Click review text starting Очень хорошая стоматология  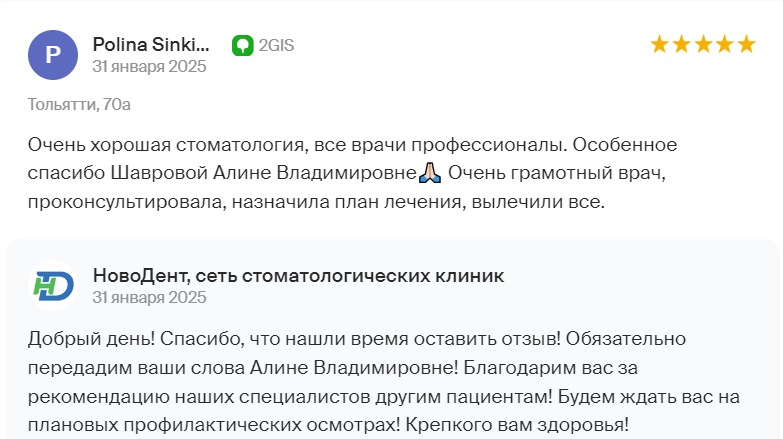tap(353, 173)
